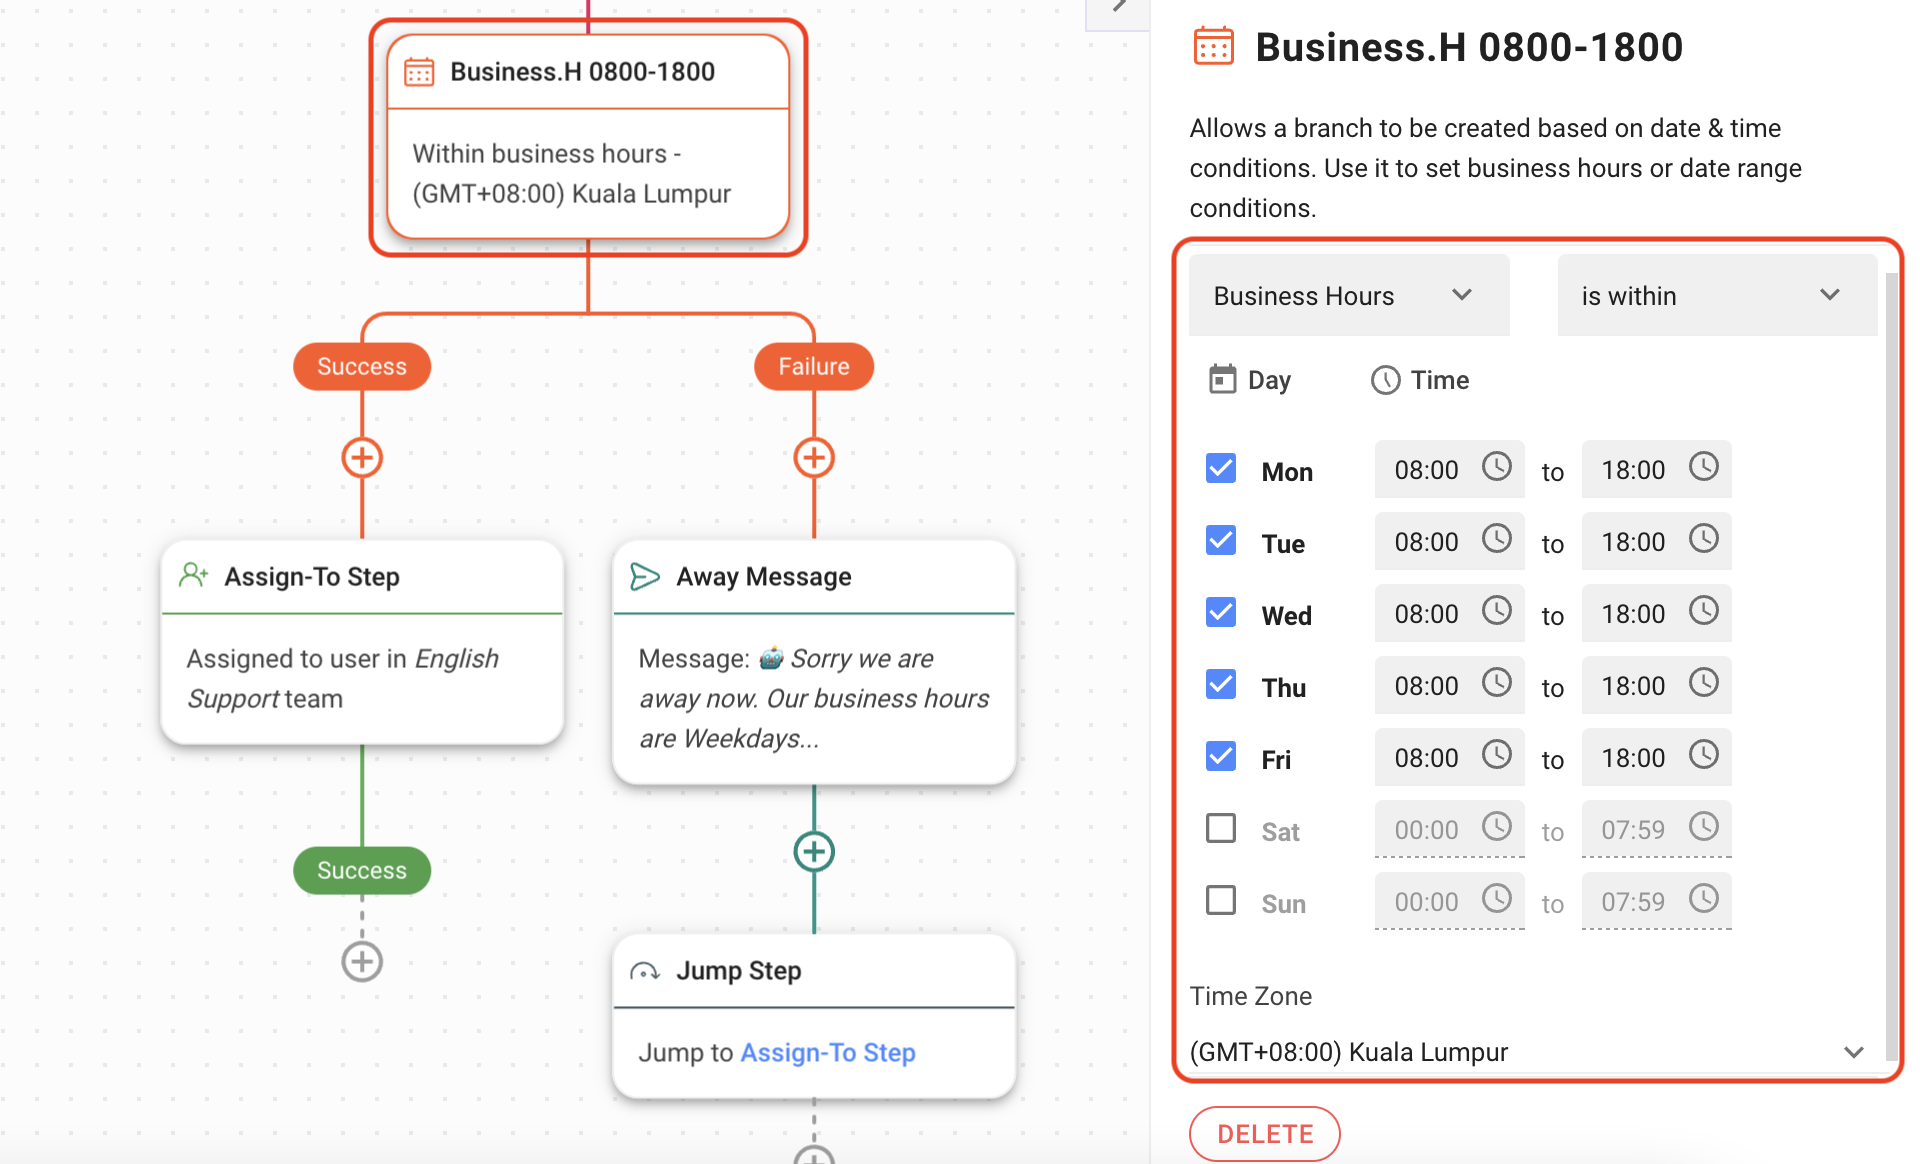Image resolution: width=1920 pixels, height=1164 pixels.
Task: Open clock picker for Mon end time
Action: (x=1704, y=467)
